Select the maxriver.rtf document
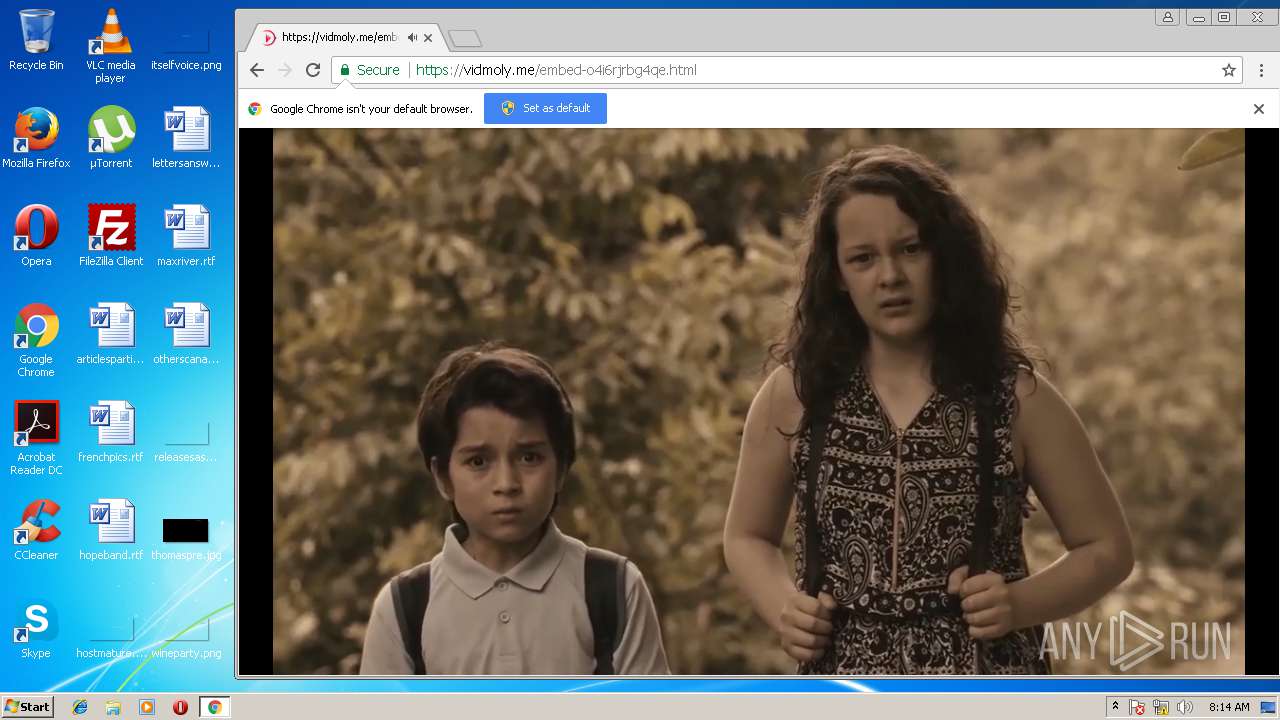The width and height of the screenshot is (1280, 720). [x=186, y=236]
